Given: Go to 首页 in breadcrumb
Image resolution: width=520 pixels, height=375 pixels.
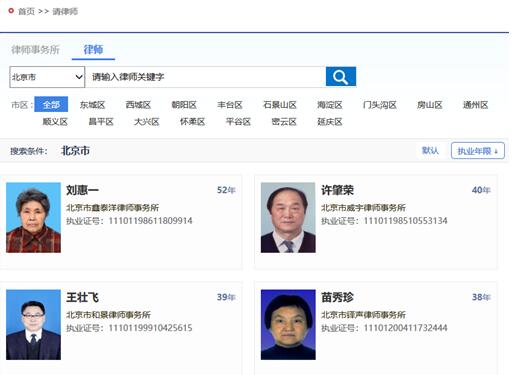Looking at the screenshot, I should pos(26,11).
